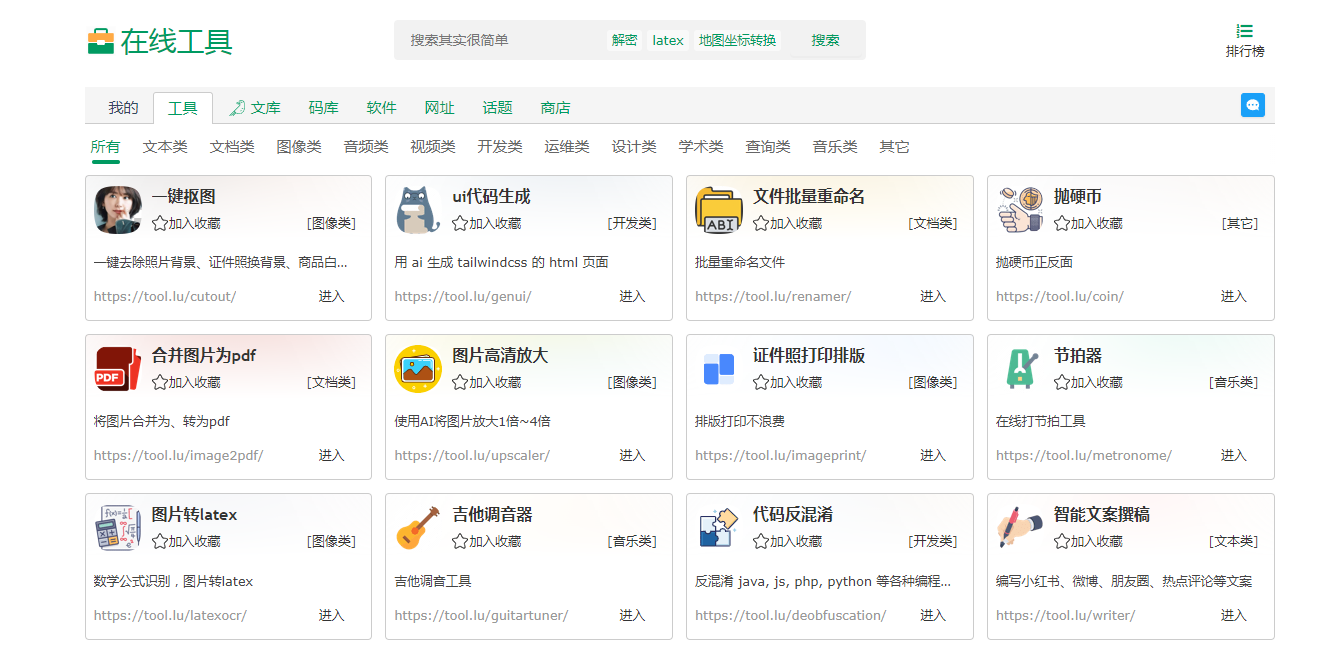The height and width of the screenshot is (652, 1337).
Task: Open the https://tool.lu/imageprint/ link
Action: click(x=780, y=456)
